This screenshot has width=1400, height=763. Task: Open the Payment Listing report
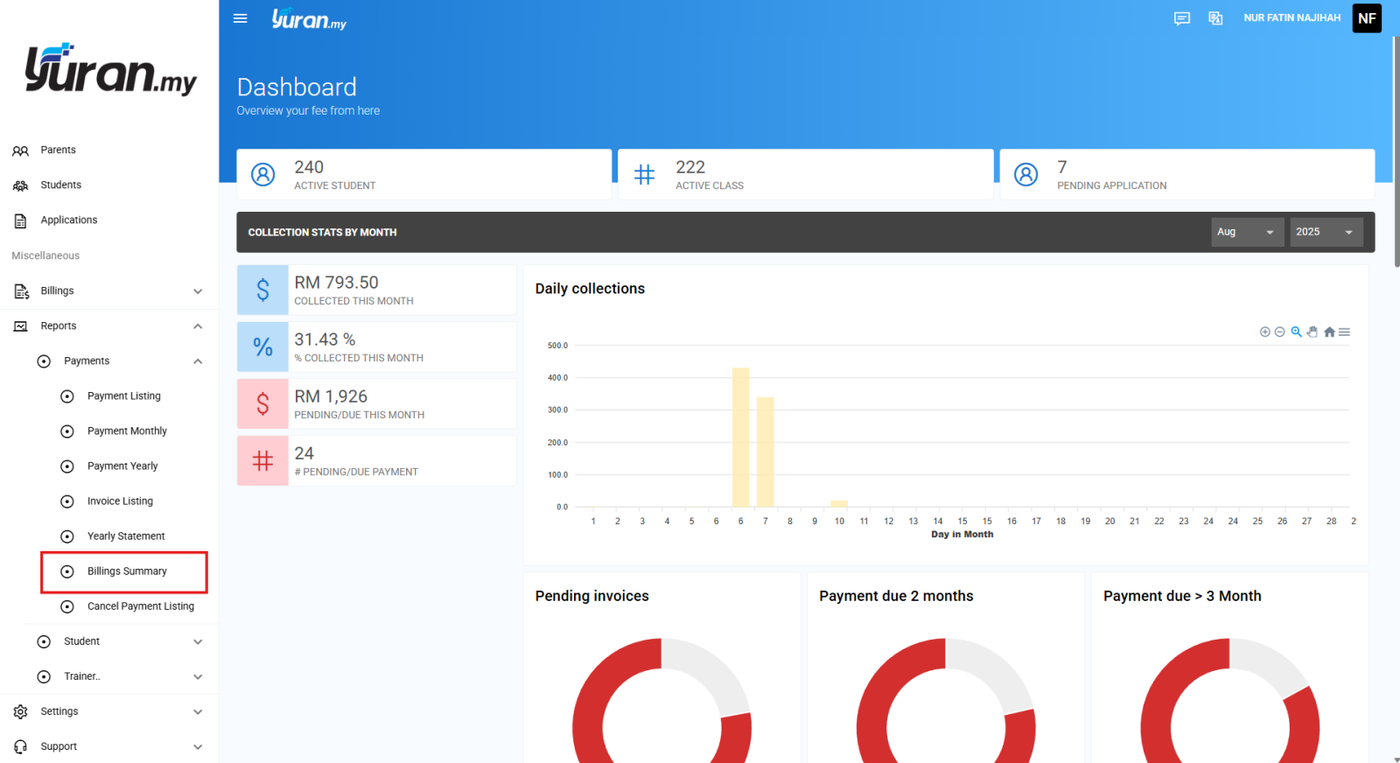123,396
